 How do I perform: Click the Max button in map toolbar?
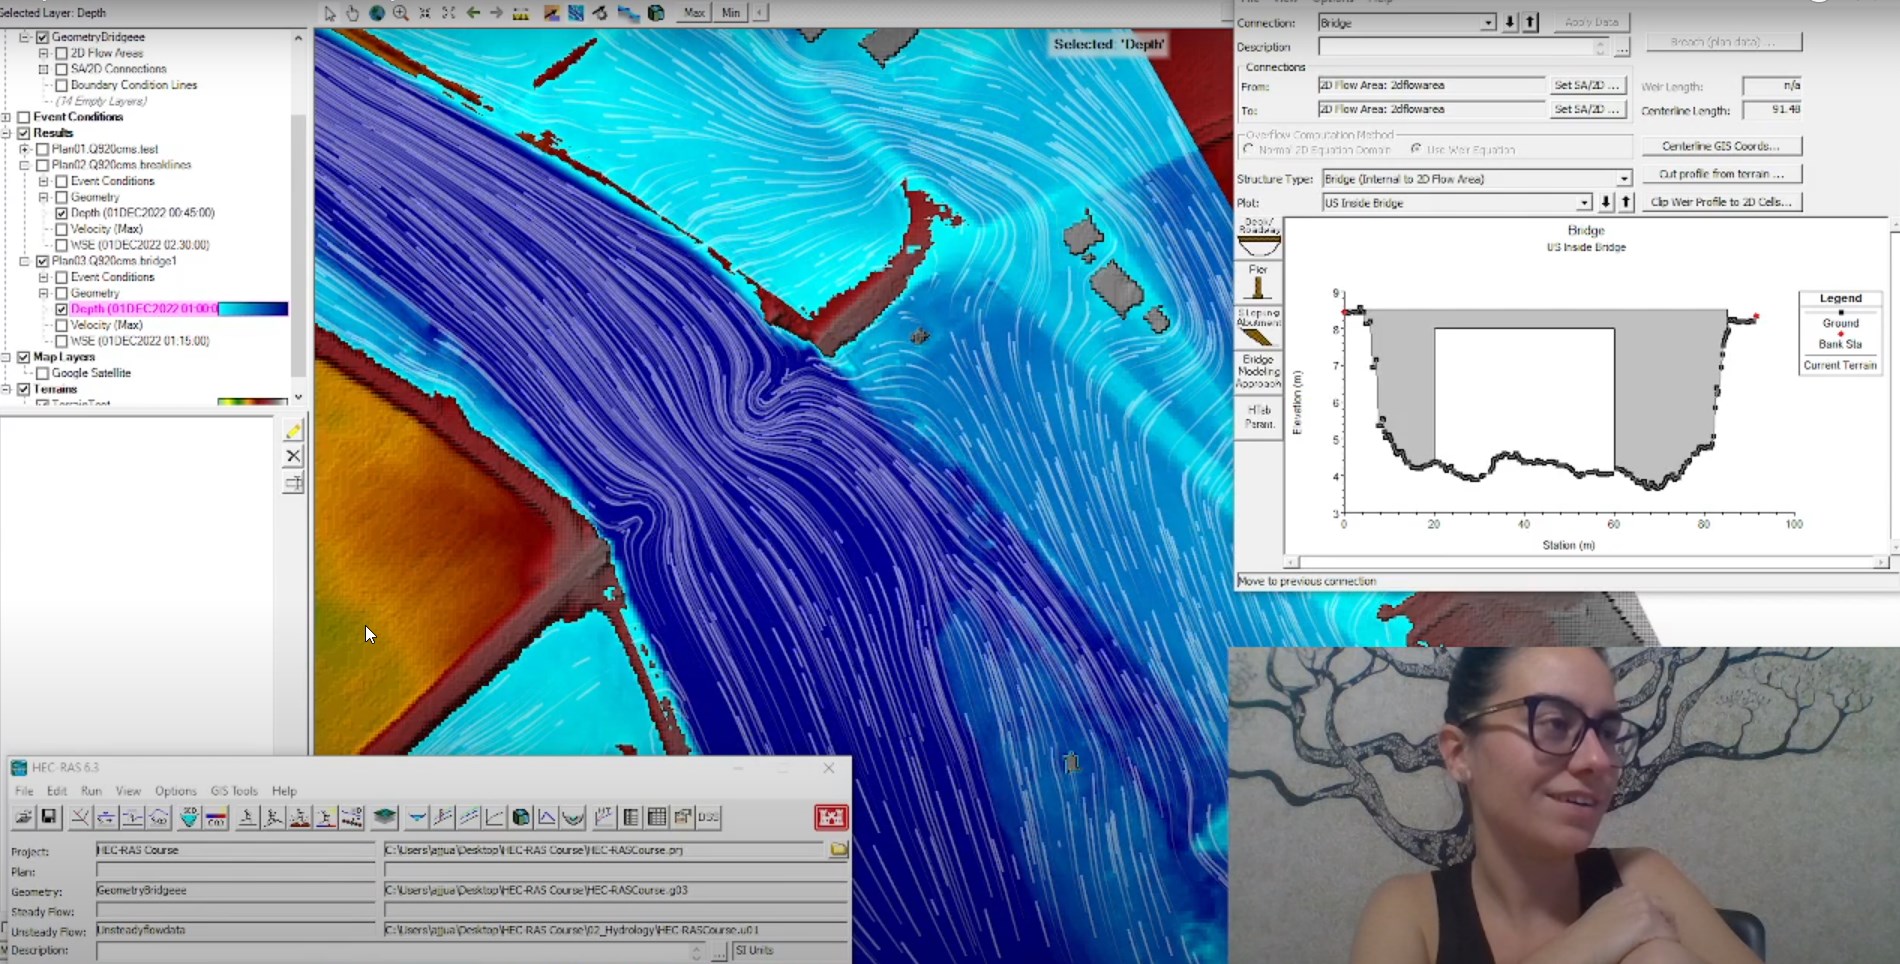click(x=694, y=13)
